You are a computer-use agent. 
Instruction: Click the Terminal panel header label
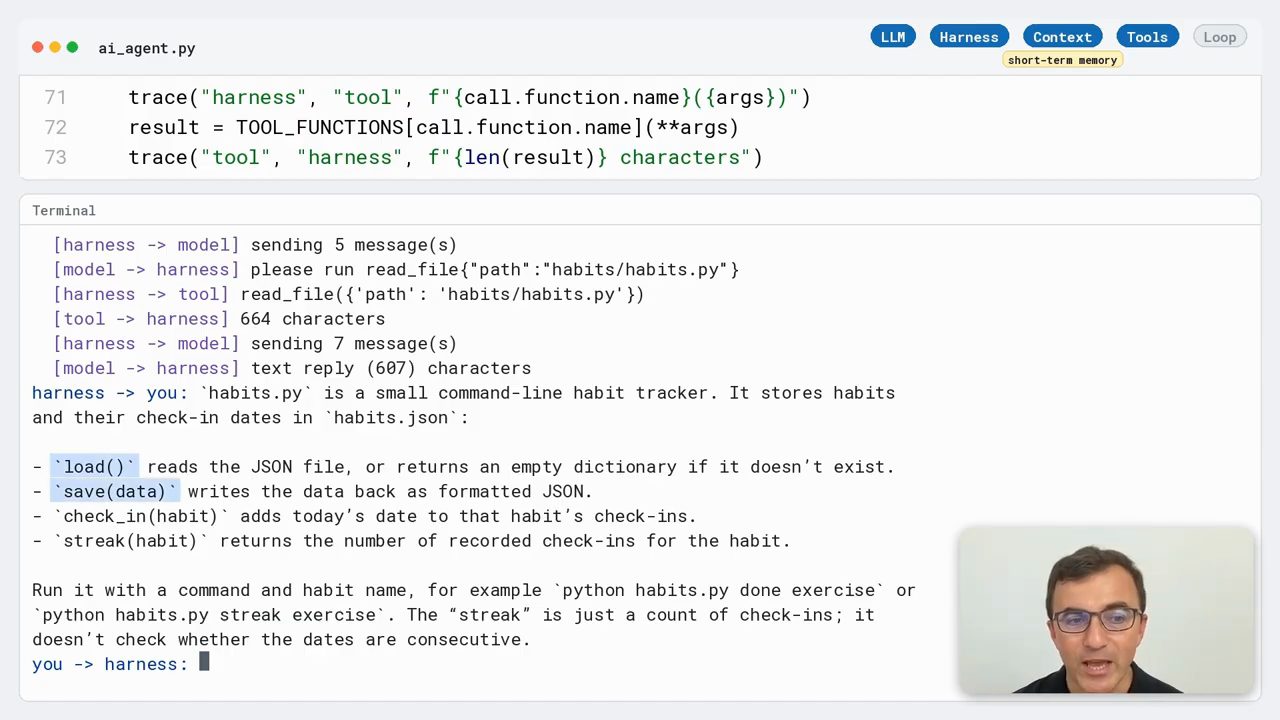pos(64,210)
